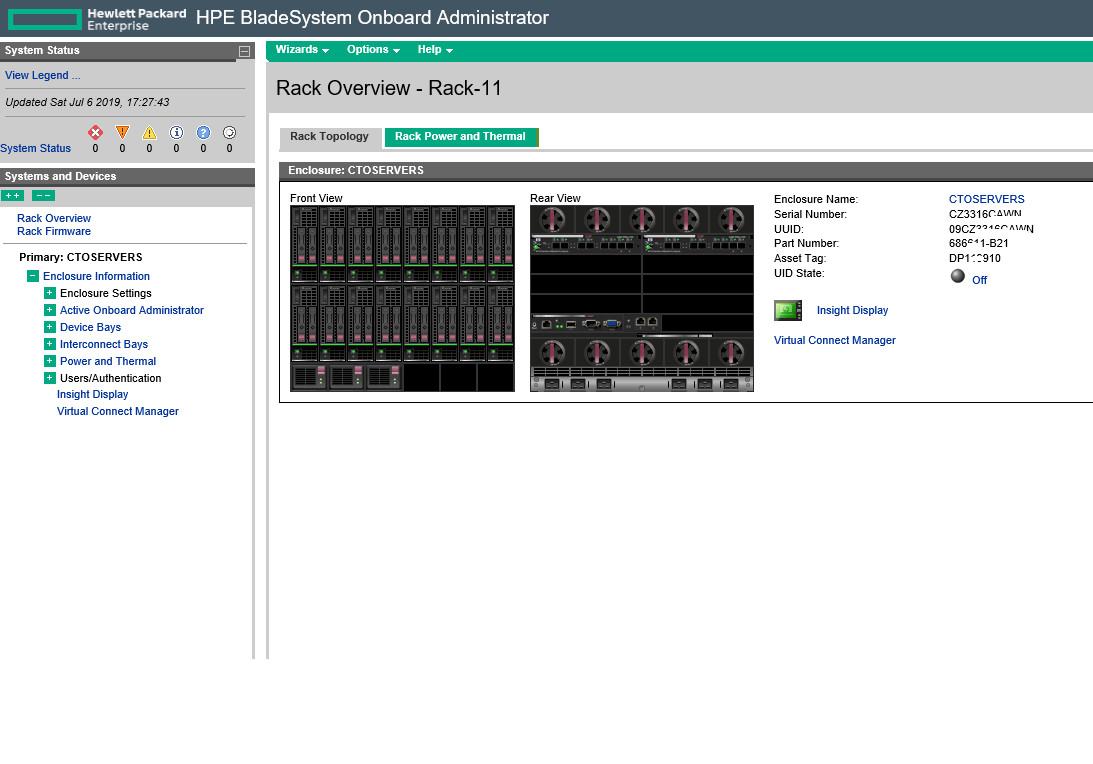Screen dimensions: 1093x764
Task: Click the Primary: CTOSERVERS label
Action: click(81, 257)
